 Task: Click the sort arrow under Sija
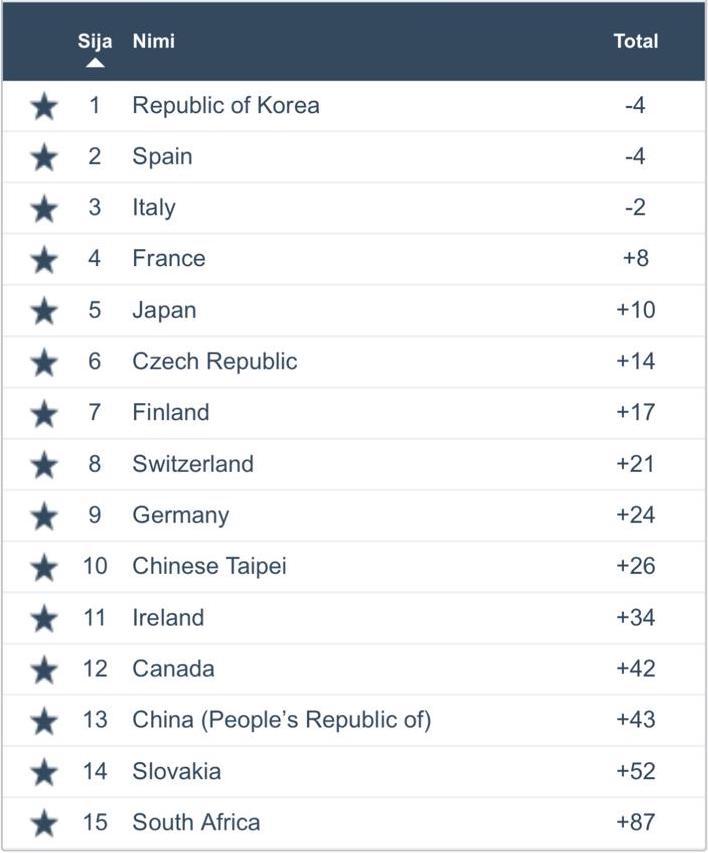tap(95, 63)
